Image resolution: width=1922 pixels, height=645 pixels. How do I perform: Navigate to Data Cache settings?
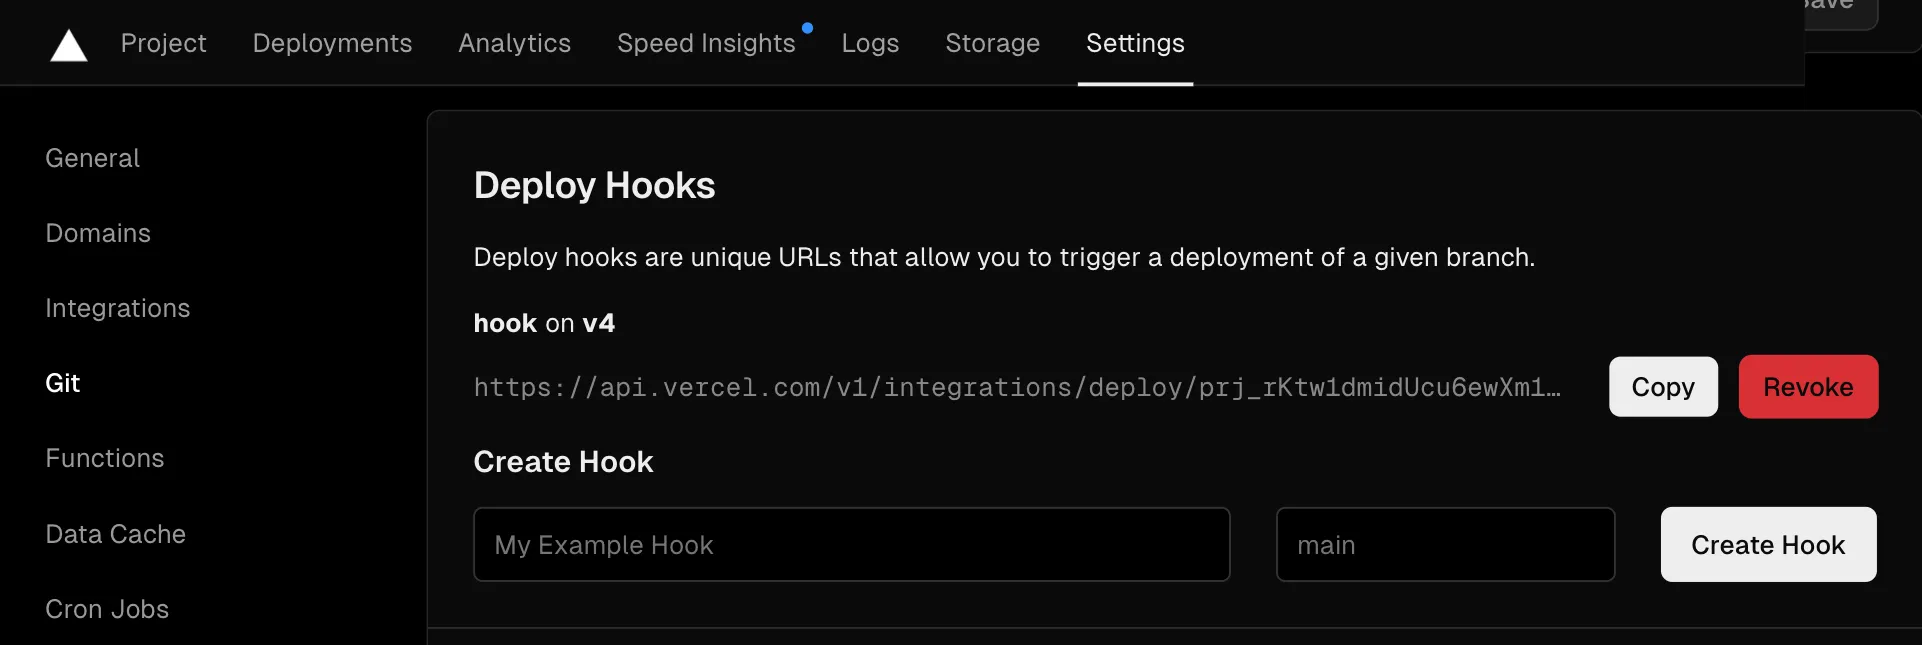point(115,534)
